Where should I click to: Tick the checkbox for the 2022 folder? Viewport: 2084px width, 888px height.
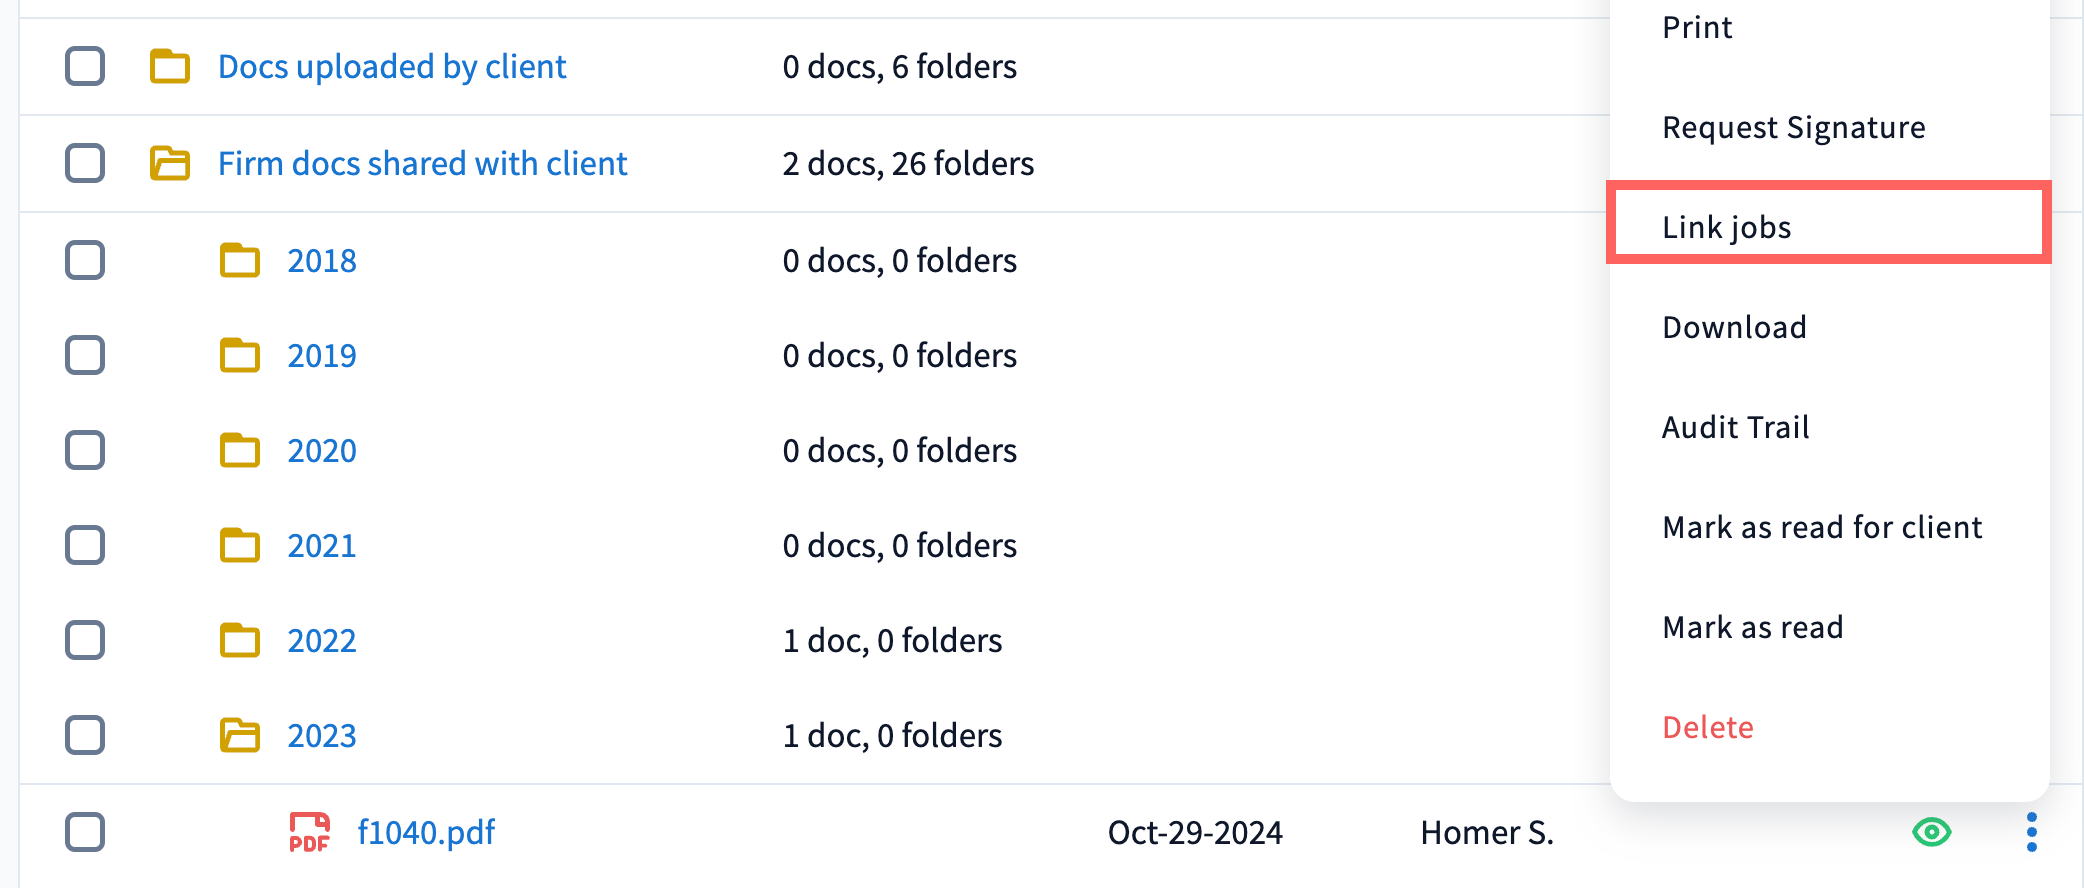[x=85, y=640]
